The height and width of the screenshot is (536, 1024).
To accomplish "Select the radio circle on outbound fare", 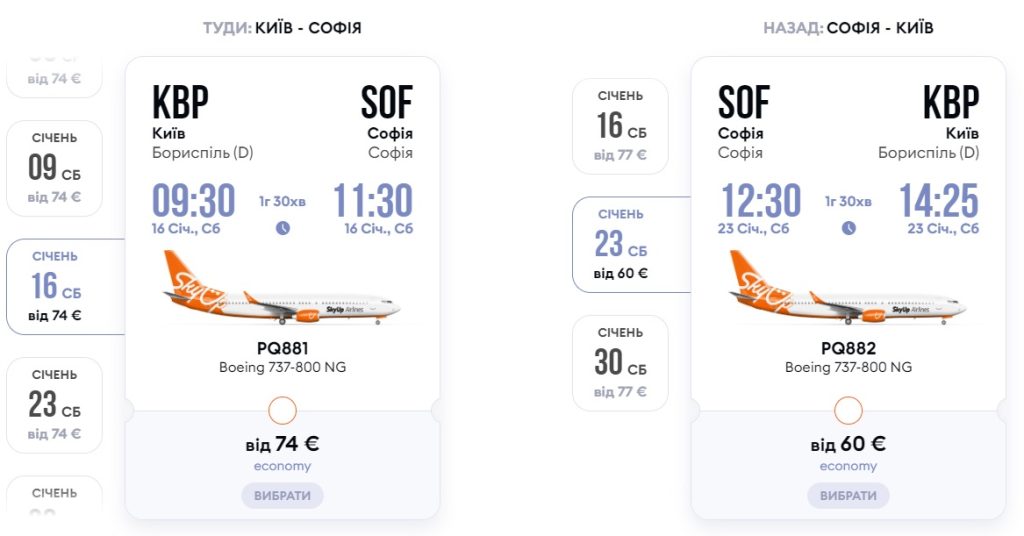I will [283, 410].
